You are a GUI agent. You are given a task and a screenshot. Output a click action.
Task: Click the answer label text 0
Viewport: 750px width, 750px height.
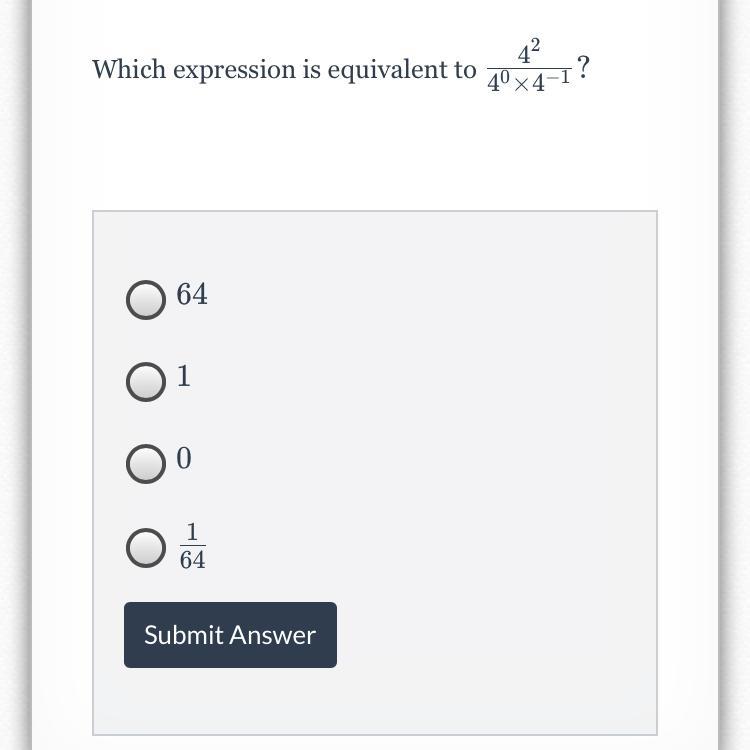click(x=184, y=458)
